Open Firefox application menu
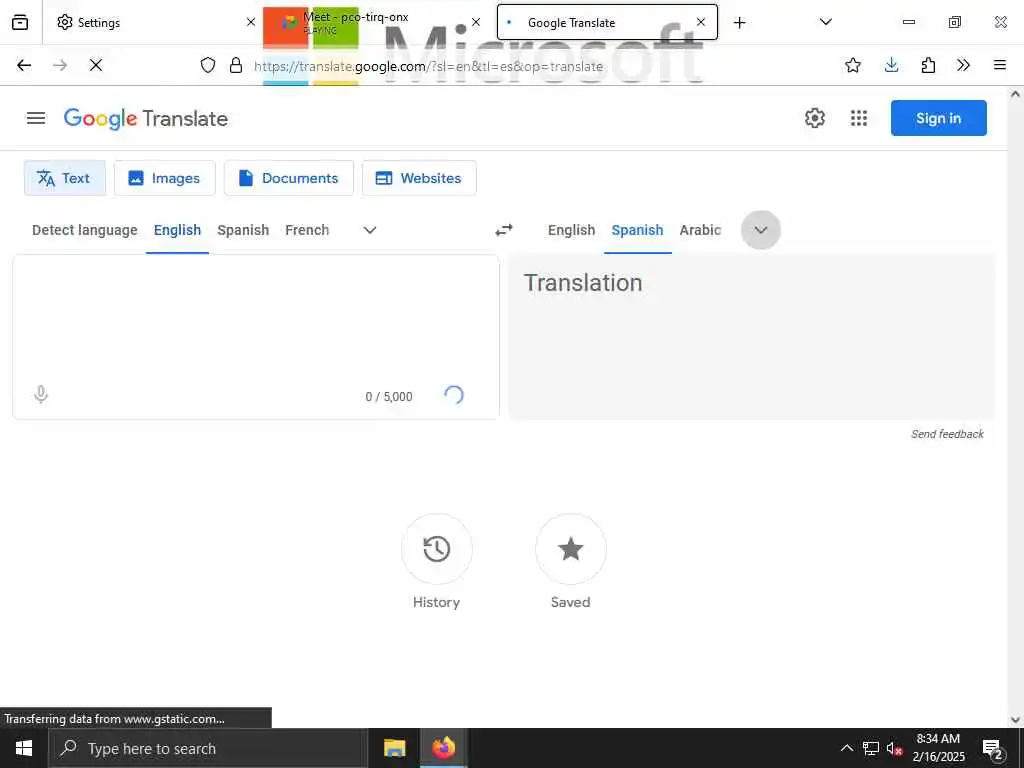The height and width of the screenshot is (768, 1024). pos(1000,65)
